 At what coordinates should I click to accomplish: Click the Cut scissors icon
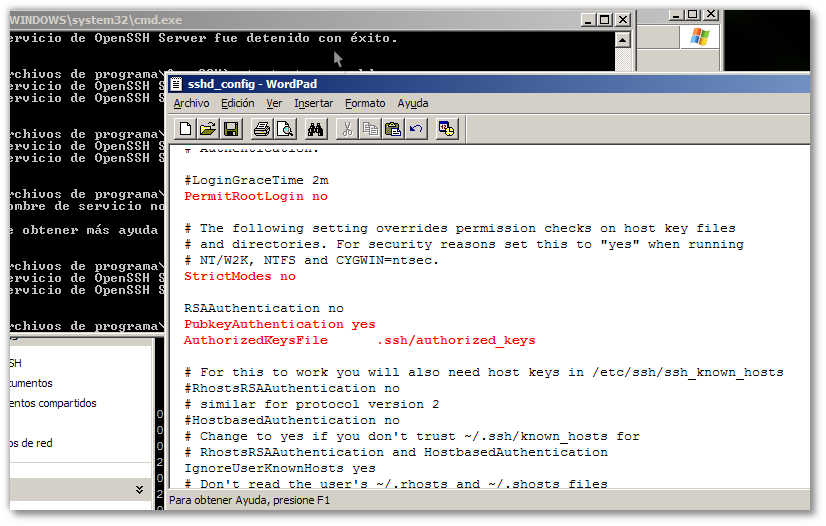(347, 129)
